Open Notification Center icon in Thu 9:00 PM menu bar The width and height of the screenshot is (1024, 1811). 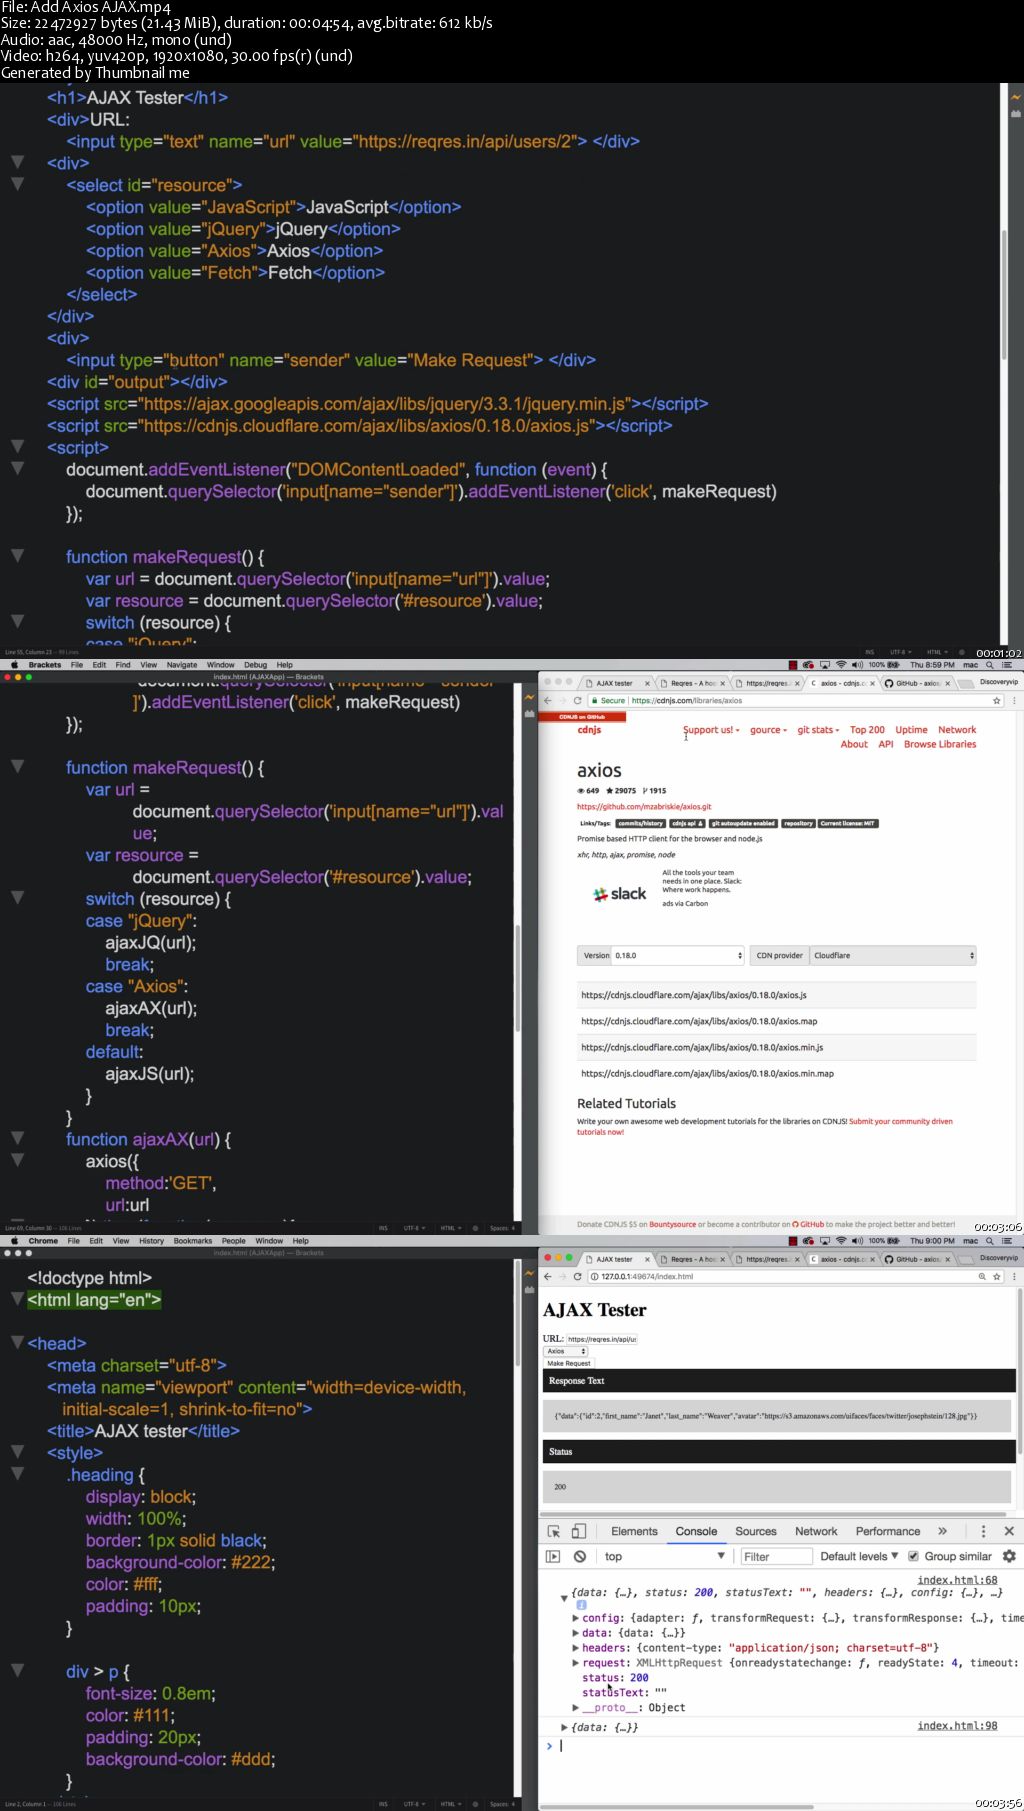tap(1007, 1240)
